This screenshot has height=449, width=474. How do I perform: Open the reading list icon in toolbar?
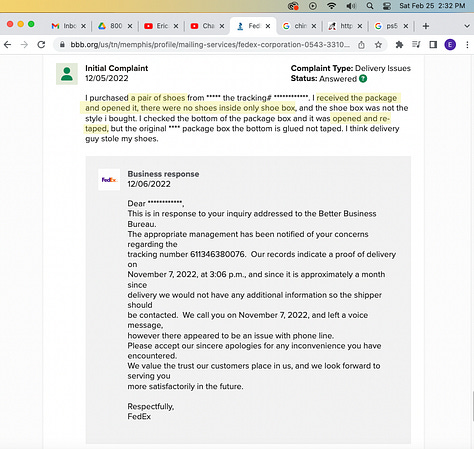click(416, 44)
